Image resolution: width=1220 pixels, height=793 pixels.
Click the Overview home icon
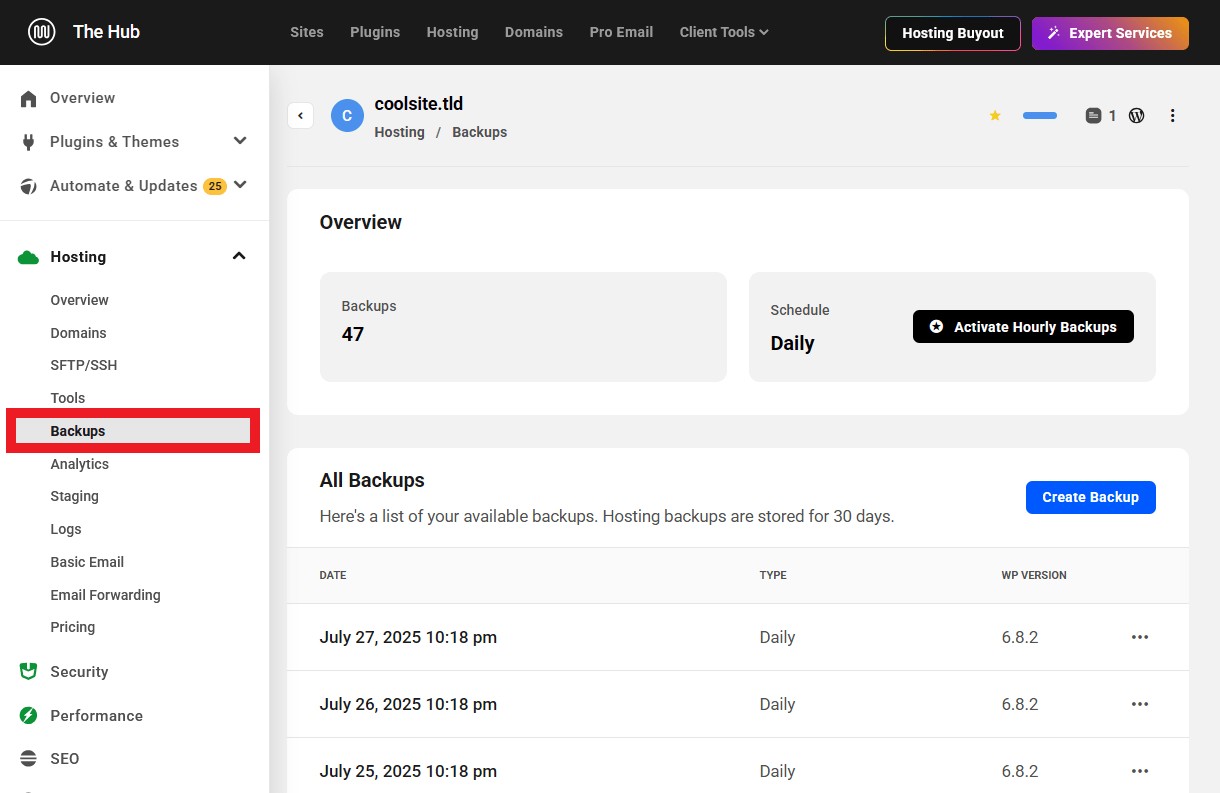click(27, 97)
